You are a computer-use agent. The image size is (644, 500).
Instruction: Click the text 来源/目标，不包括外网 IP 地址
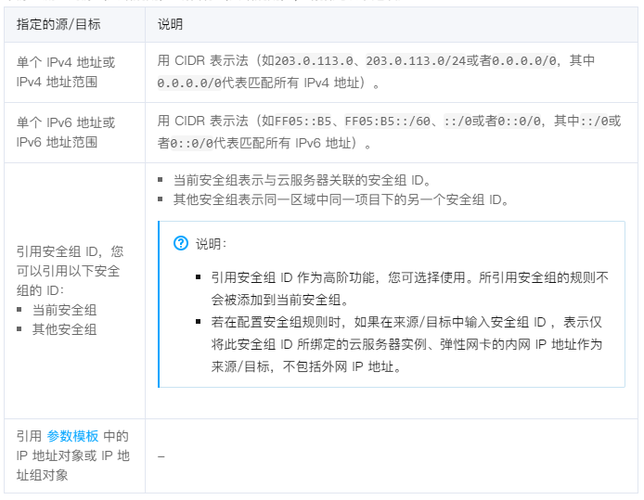point(306,366)
